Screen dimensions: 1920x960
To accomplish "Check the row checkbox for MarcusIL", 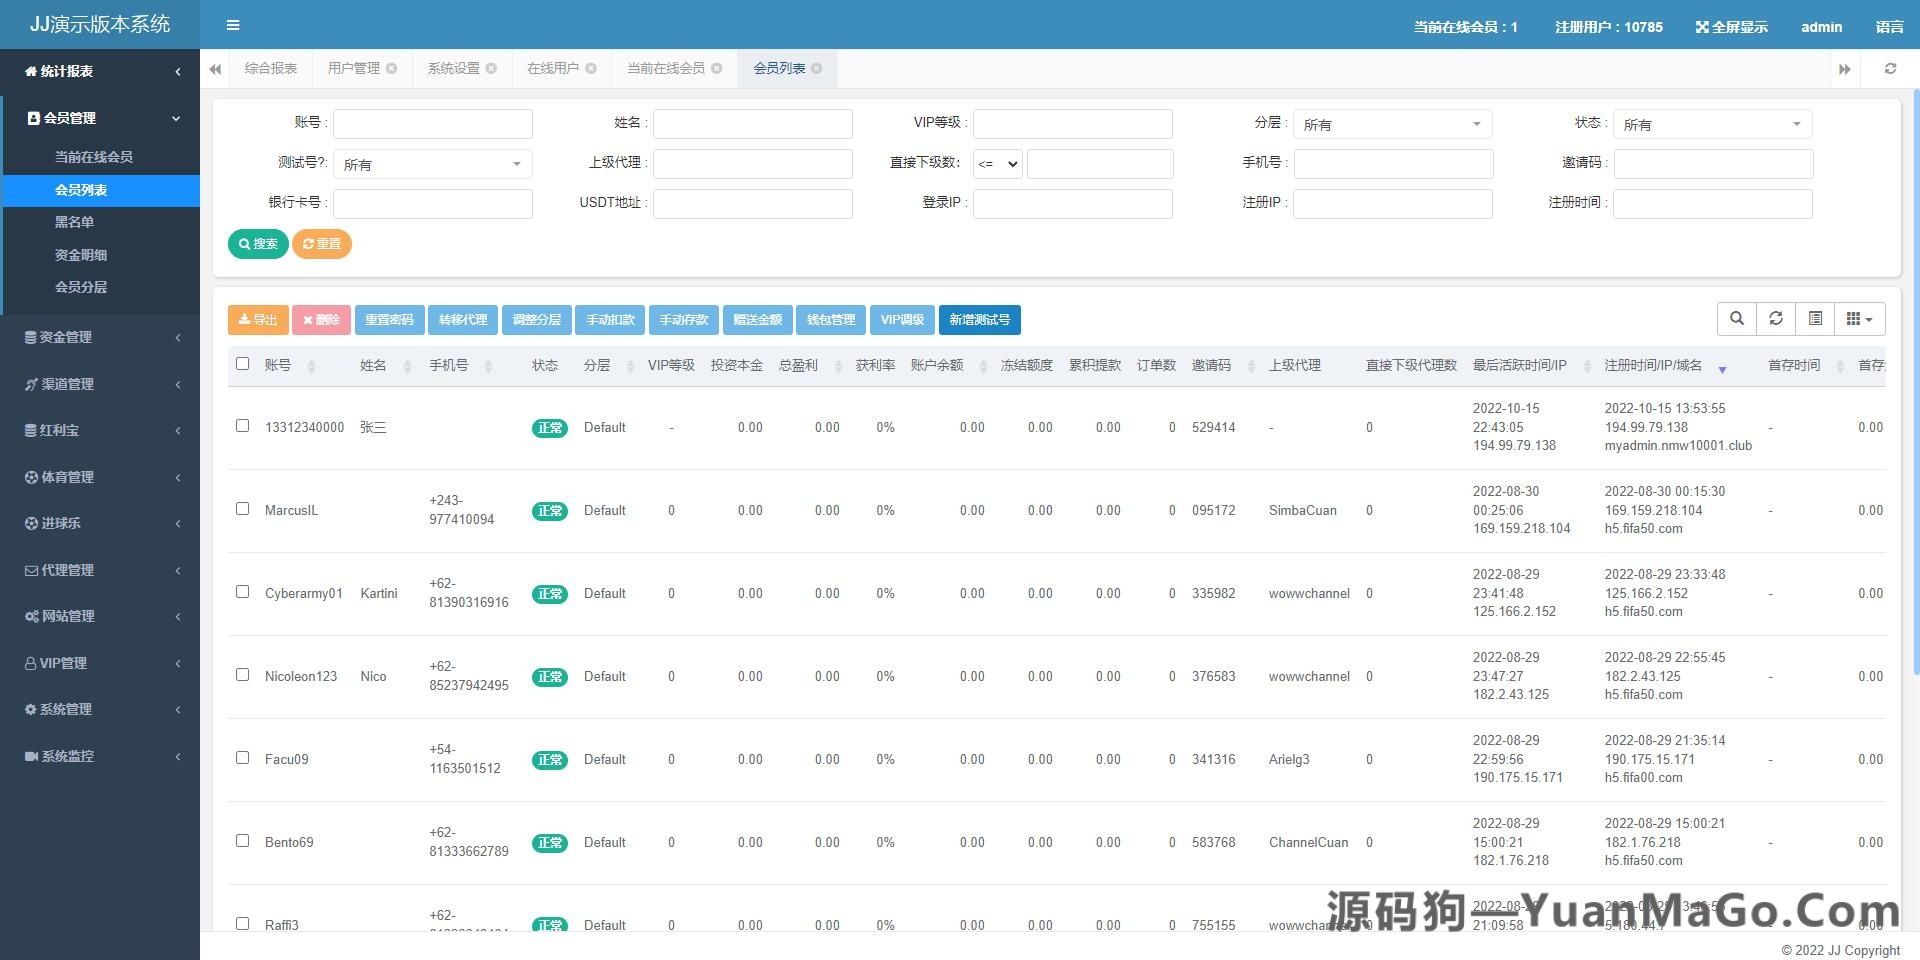I will (x=242, y=508).
